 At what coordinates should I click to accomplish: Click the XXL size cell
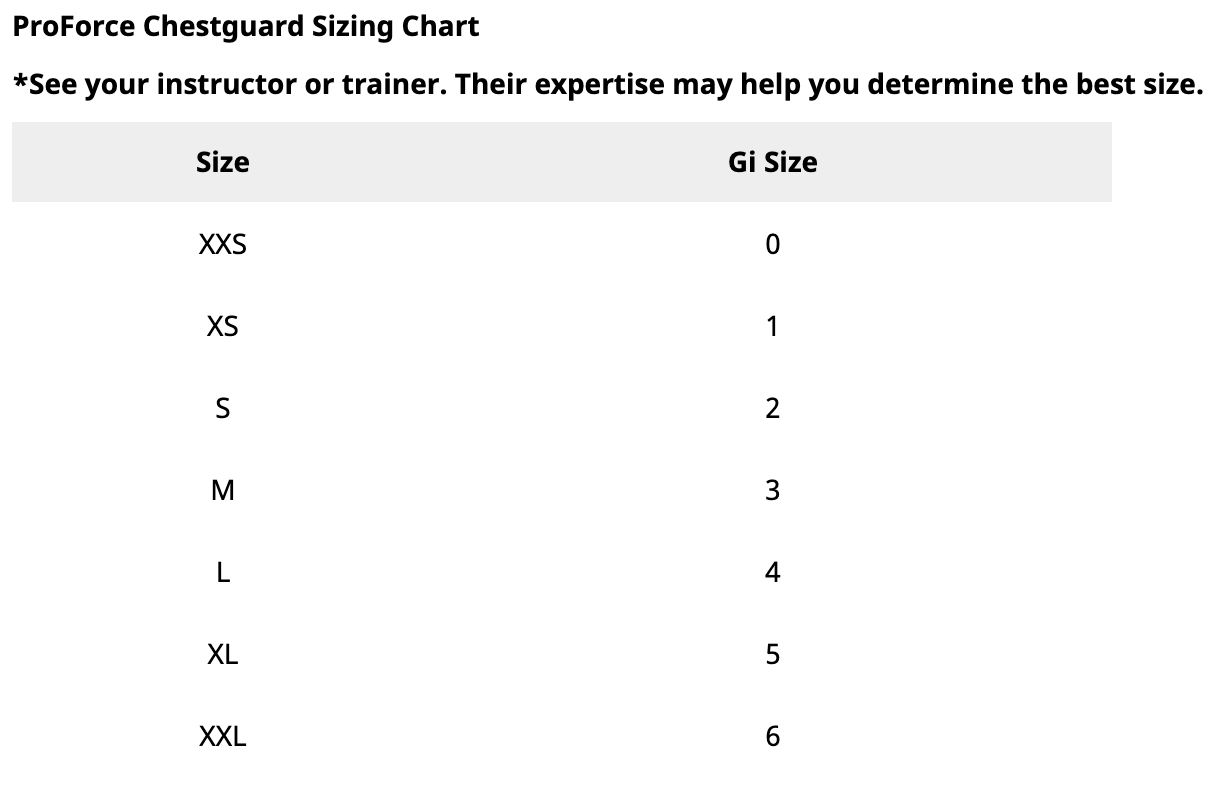click(222, 737)
